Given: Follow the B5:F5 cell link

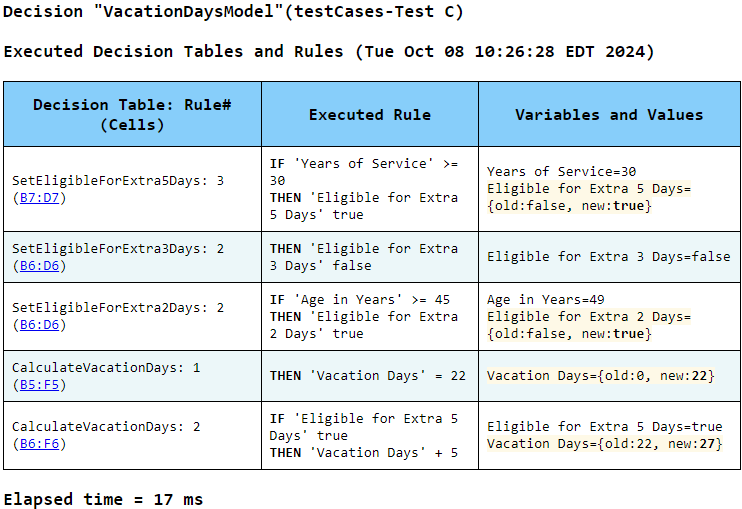Looking at the screenshot, I should click(39, 384).
